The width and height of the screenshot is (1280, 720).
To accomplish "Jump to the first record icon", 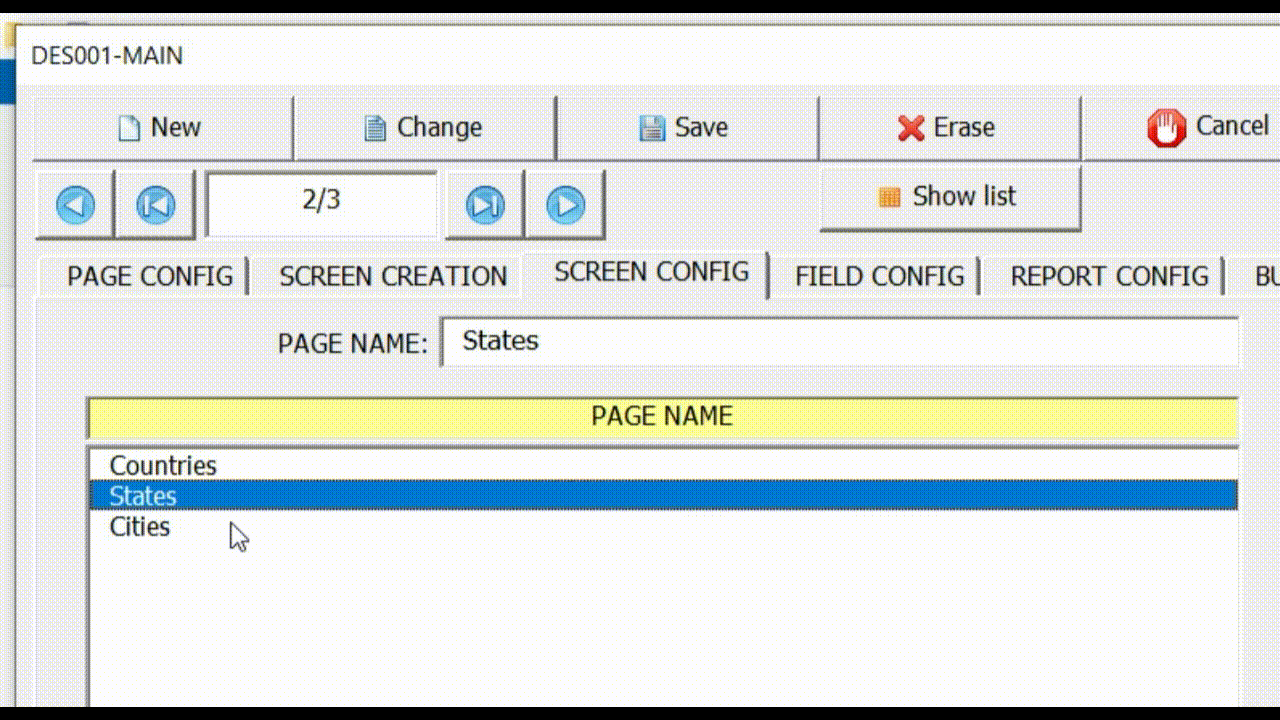I will click(156, 204).
